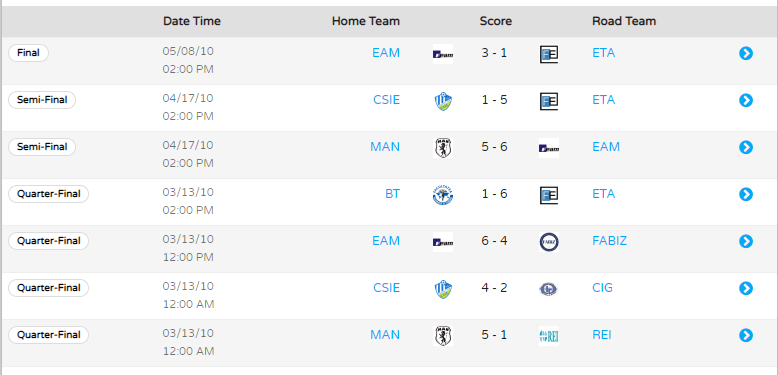Open arrow icon for CSIE vs ETA semi-final
The height and width of the screenshot is (375, 778).
(746, 100)
